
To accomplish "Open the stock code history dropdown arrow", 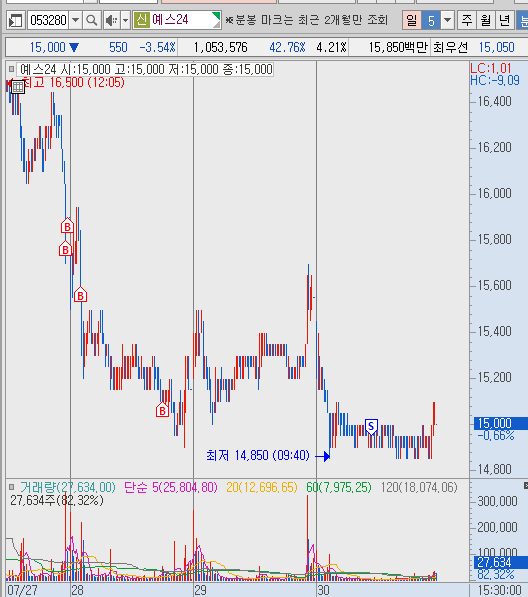I will click(x=75, y=20).
